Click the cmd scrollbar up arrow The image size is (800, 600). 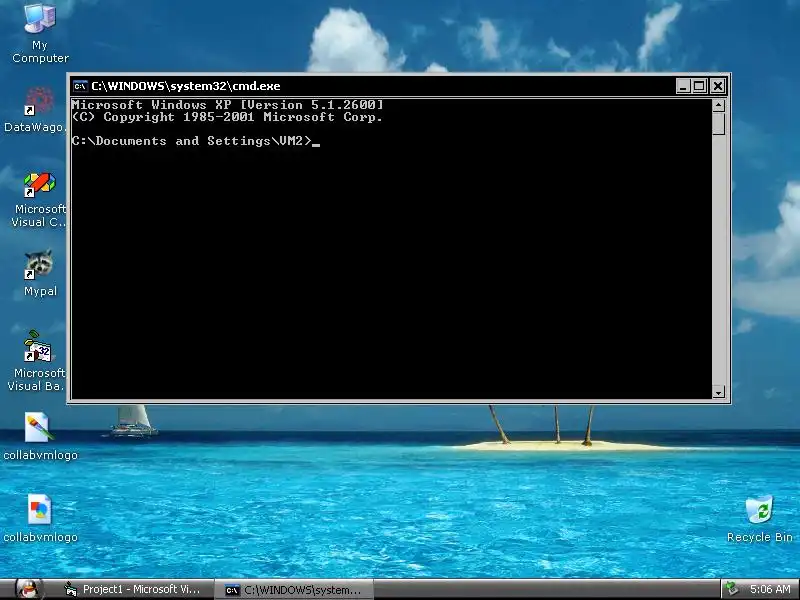pos(718,106)
